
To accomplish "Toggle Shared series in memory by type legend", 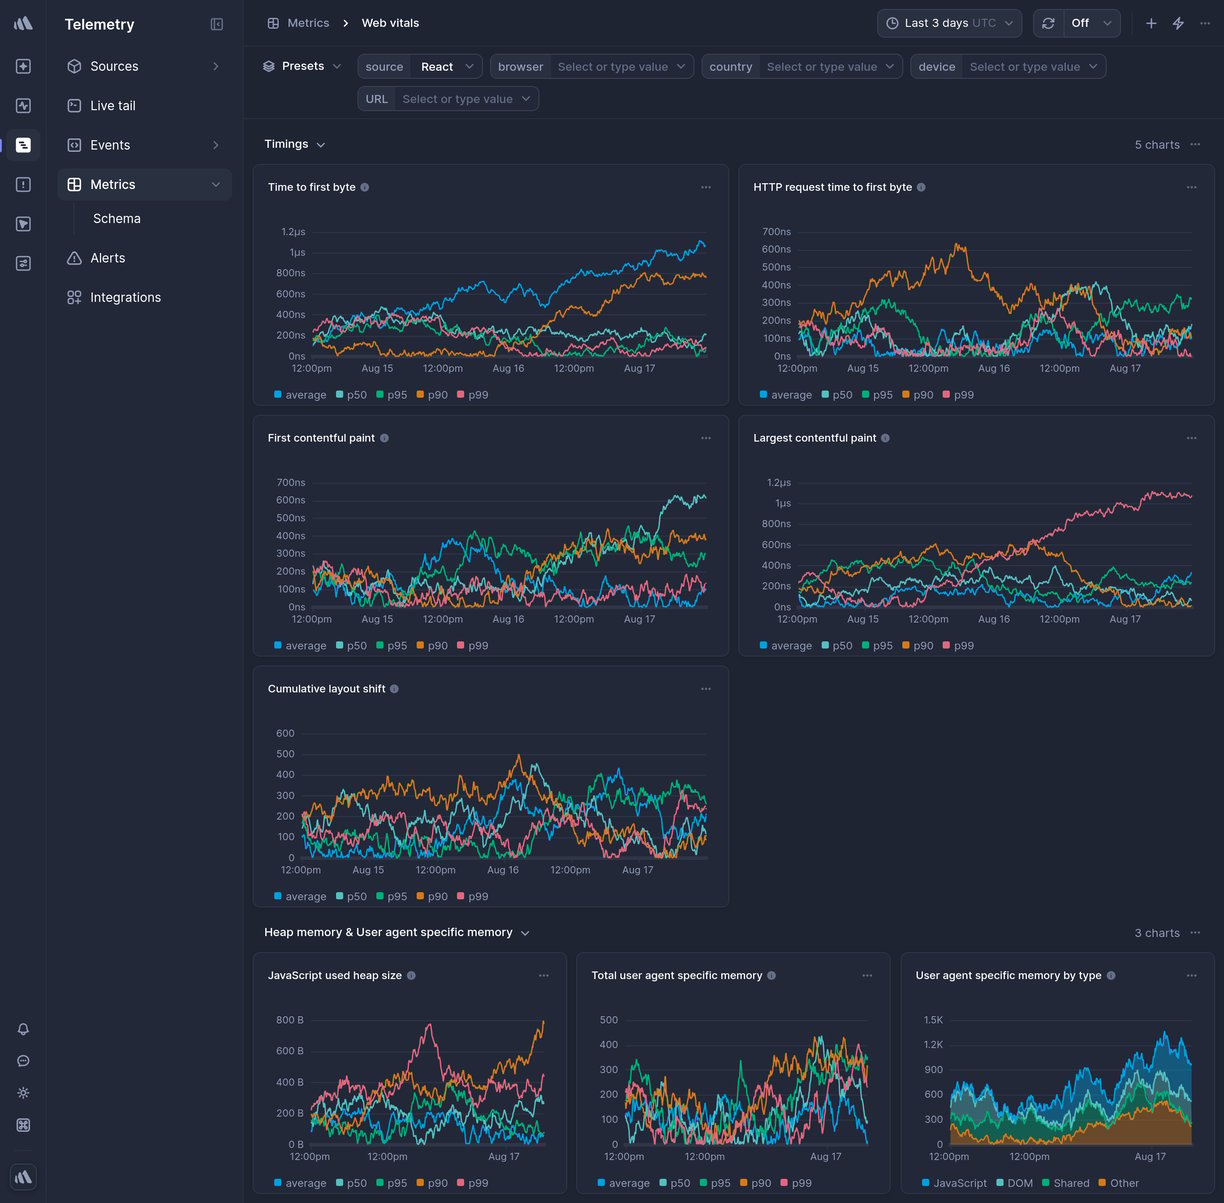I will [1065, 1183].
